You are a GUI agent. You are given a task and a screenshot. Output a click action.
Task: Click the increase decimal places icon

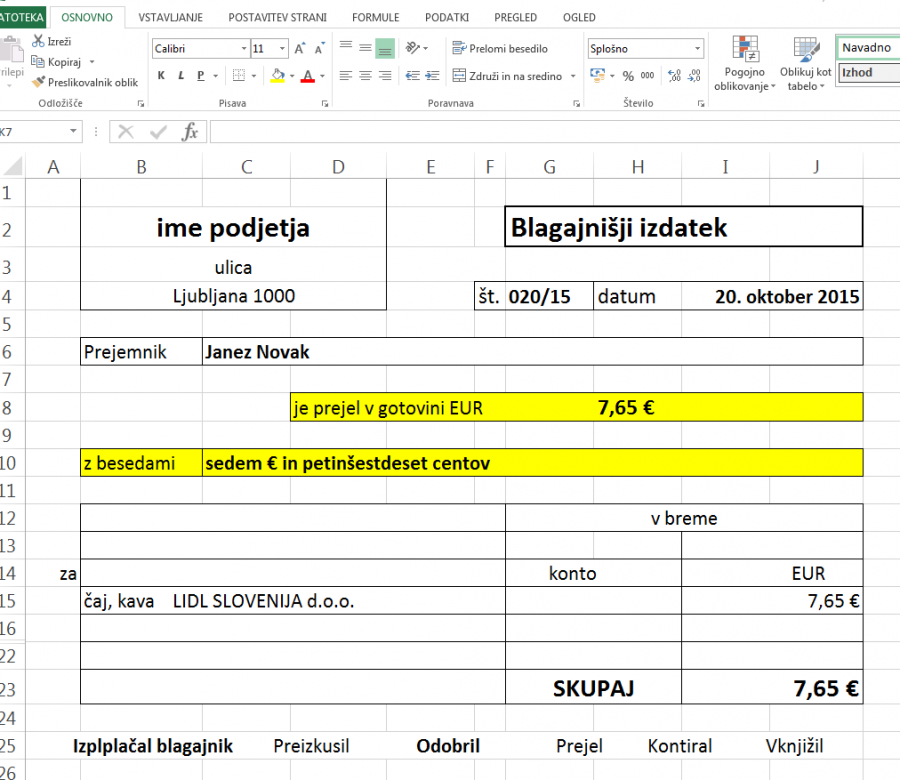673,76
